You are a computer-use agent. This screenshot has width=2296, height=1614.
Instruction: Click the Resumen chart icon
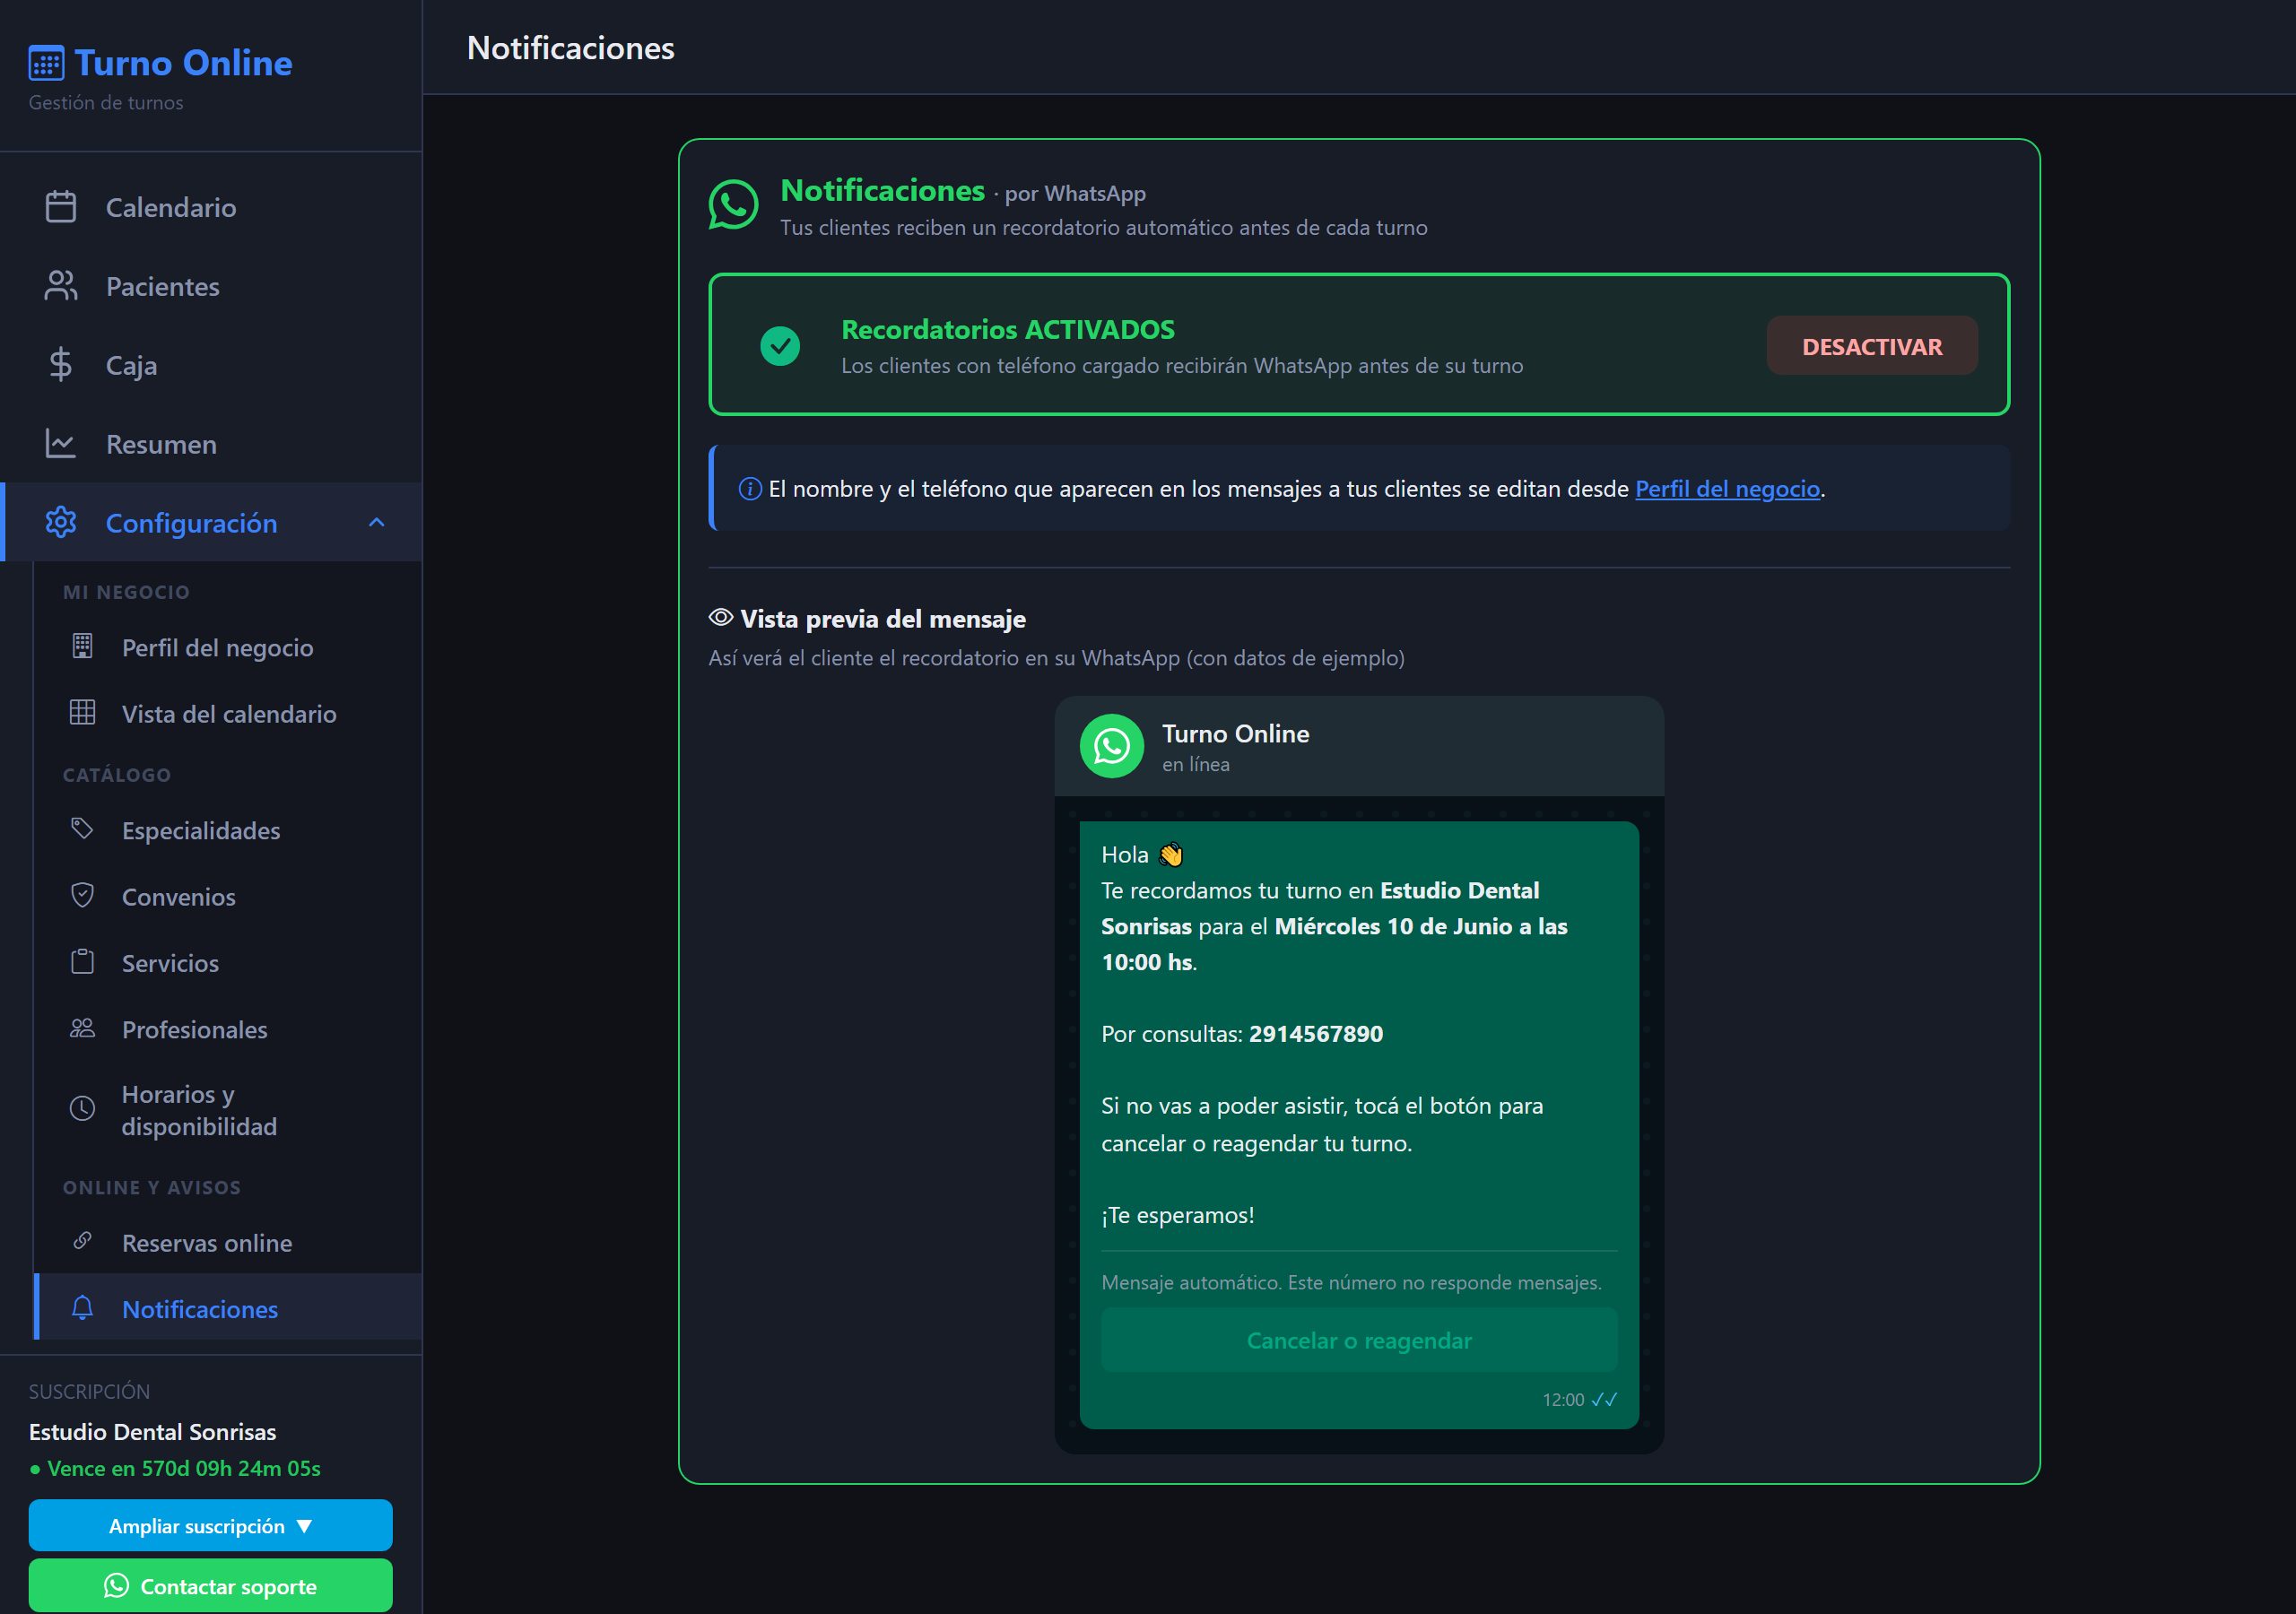pyautogui.click(x=61, y=444)
